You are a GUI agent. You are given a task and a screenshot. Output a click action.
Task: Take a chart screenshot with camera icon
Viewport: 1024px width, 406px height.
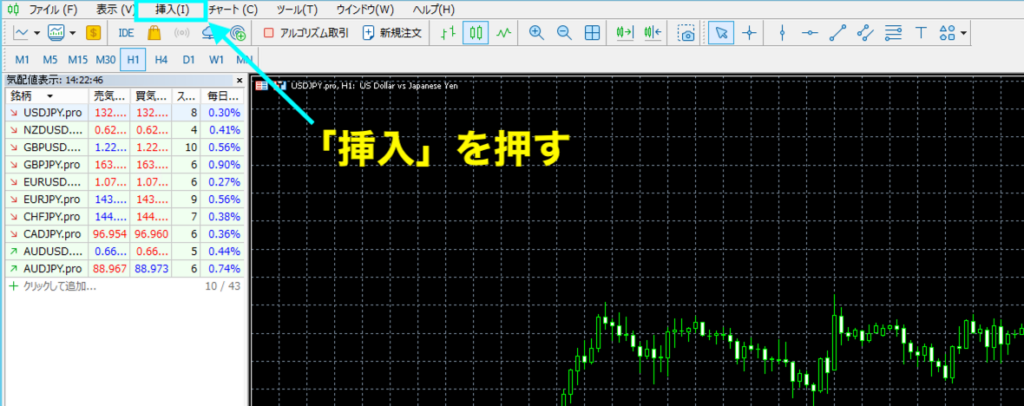686,33
